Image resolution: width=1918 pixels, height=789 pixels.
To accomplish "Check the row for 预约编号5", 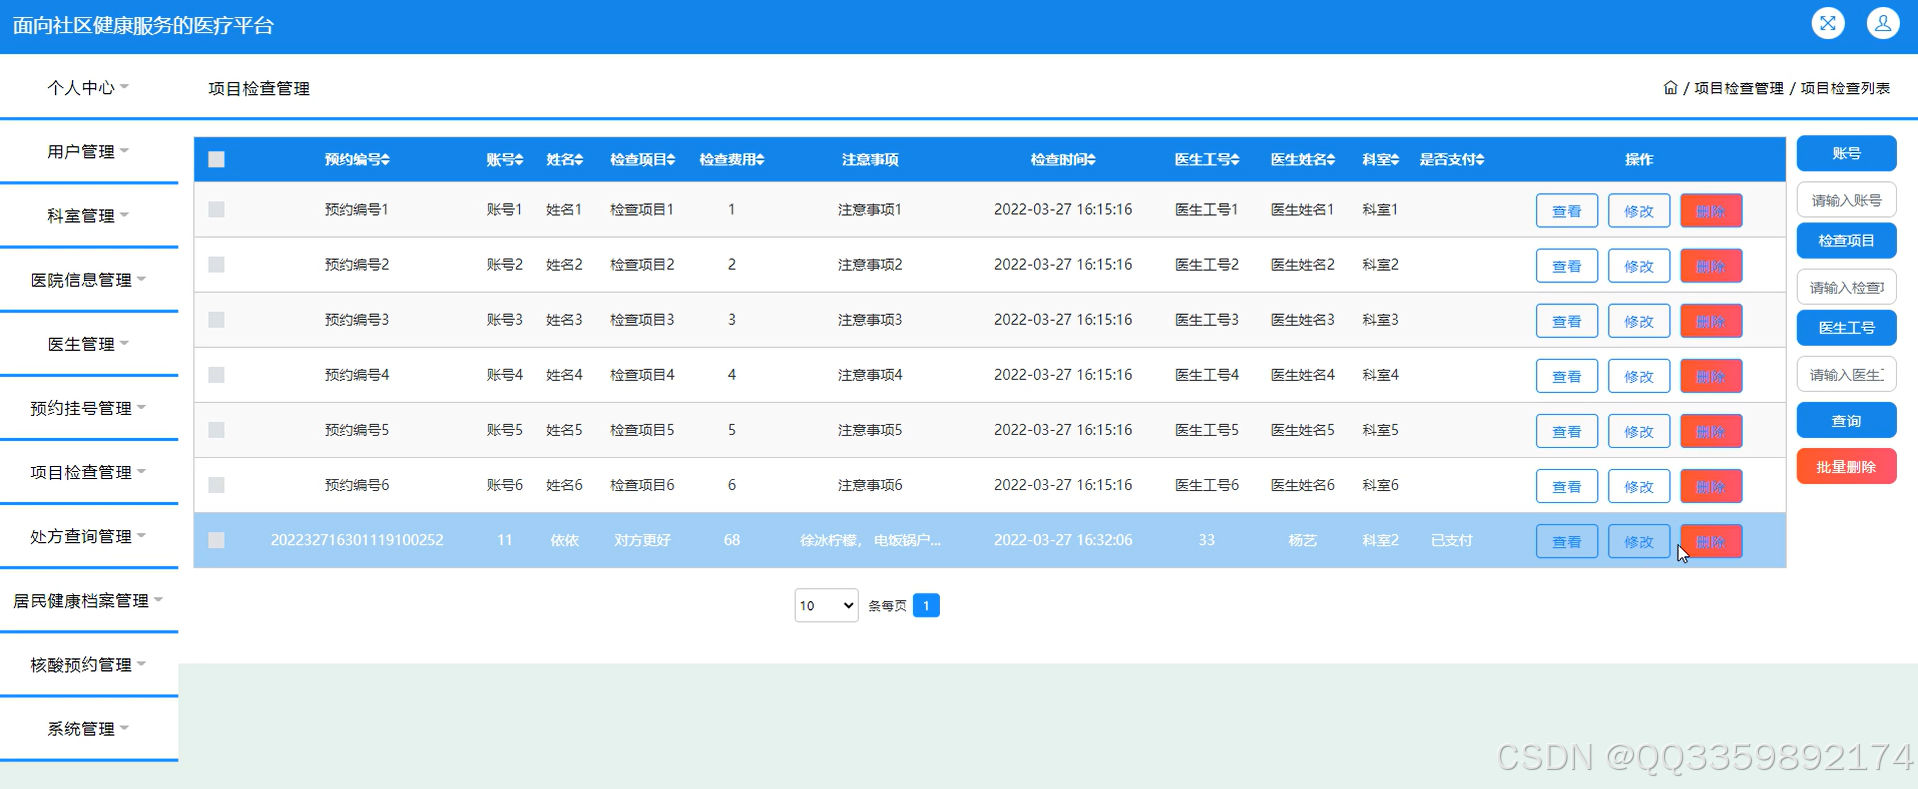I will click(x=216, y=430).
